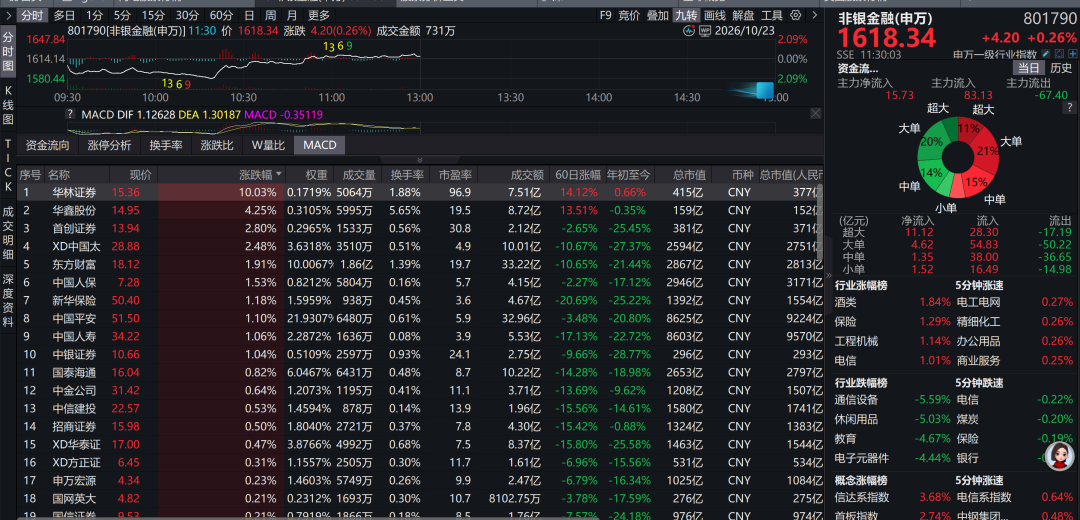1080x520 pixels.
Task: Switch to the 多日 timeframe
Action: pos(65,15)
